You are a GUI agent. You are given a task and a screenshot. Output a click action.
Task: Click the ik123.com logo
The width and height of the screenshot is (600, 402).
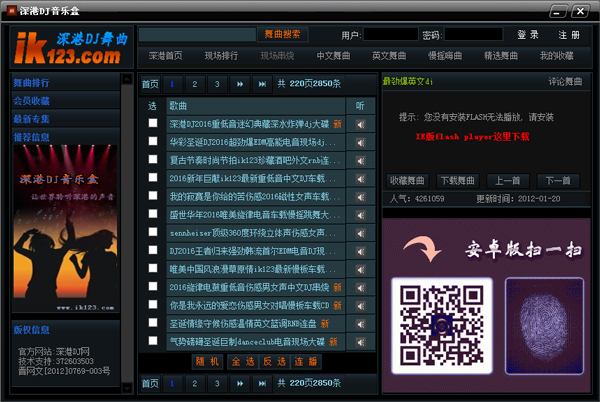click(x=70, y=48)
